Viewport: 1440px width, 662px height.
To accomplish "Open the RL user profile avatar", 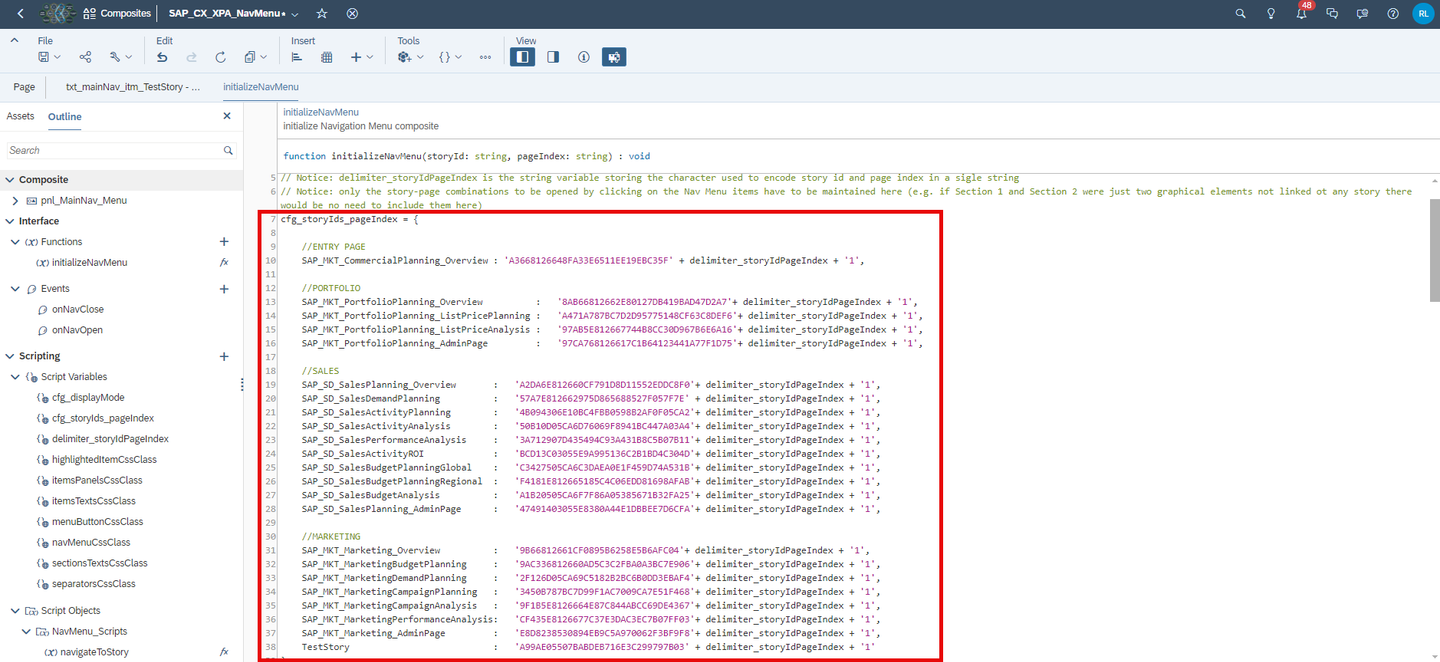I will click(1423, 14).
